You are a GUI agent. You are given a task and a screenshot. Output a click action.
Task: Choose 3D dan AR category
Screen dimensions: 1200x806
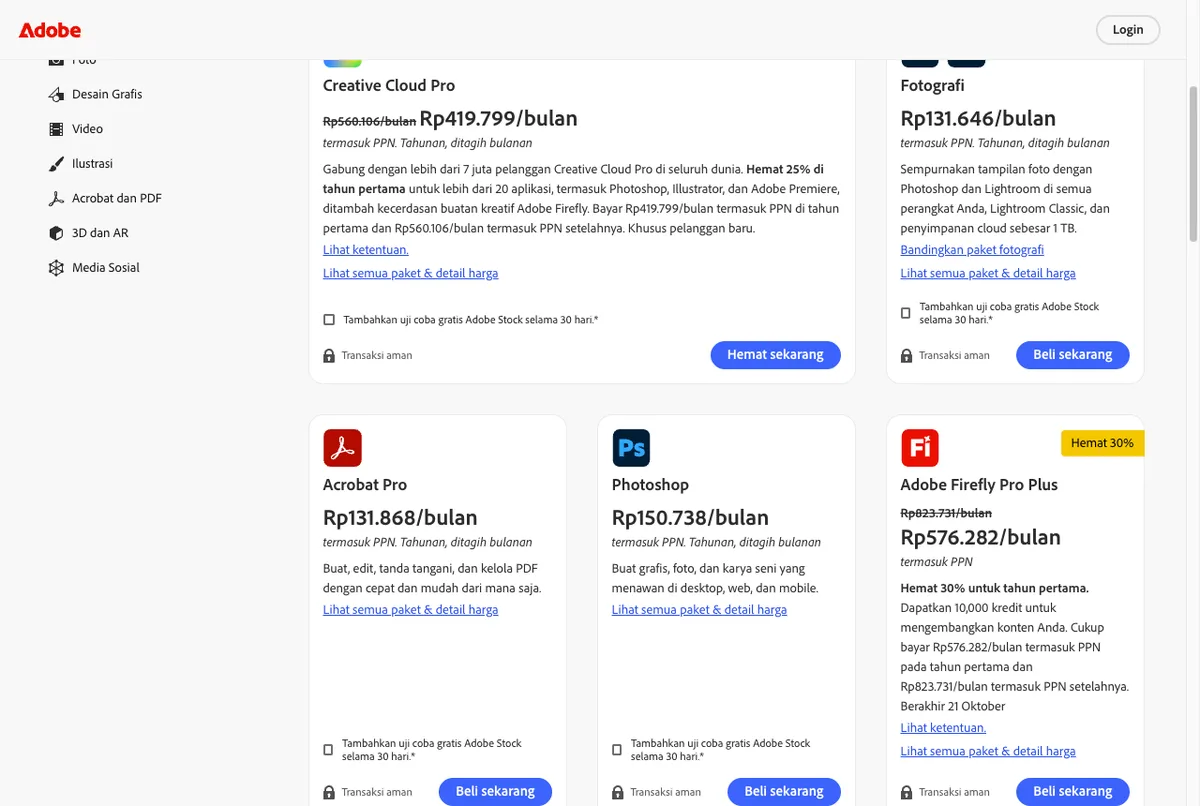[x=100, y=233]
